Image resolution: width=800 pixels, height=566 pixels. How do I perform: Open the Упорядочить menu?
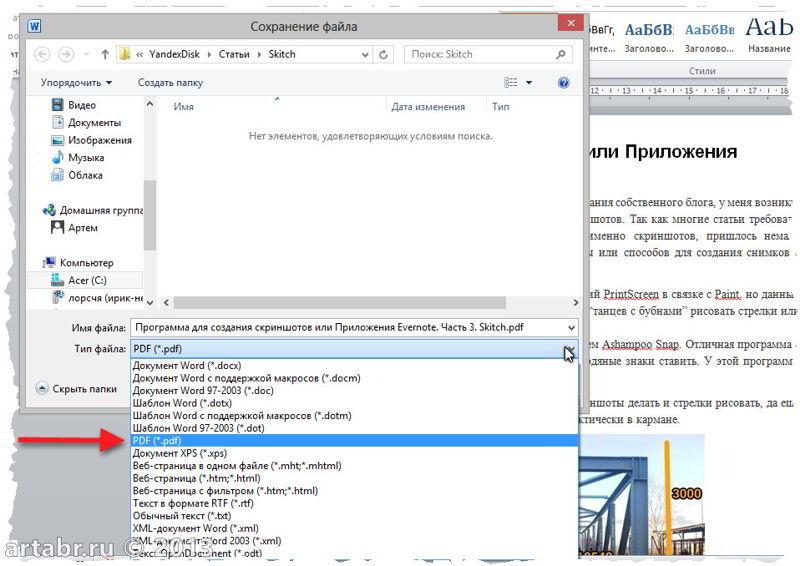coord(76,83)
